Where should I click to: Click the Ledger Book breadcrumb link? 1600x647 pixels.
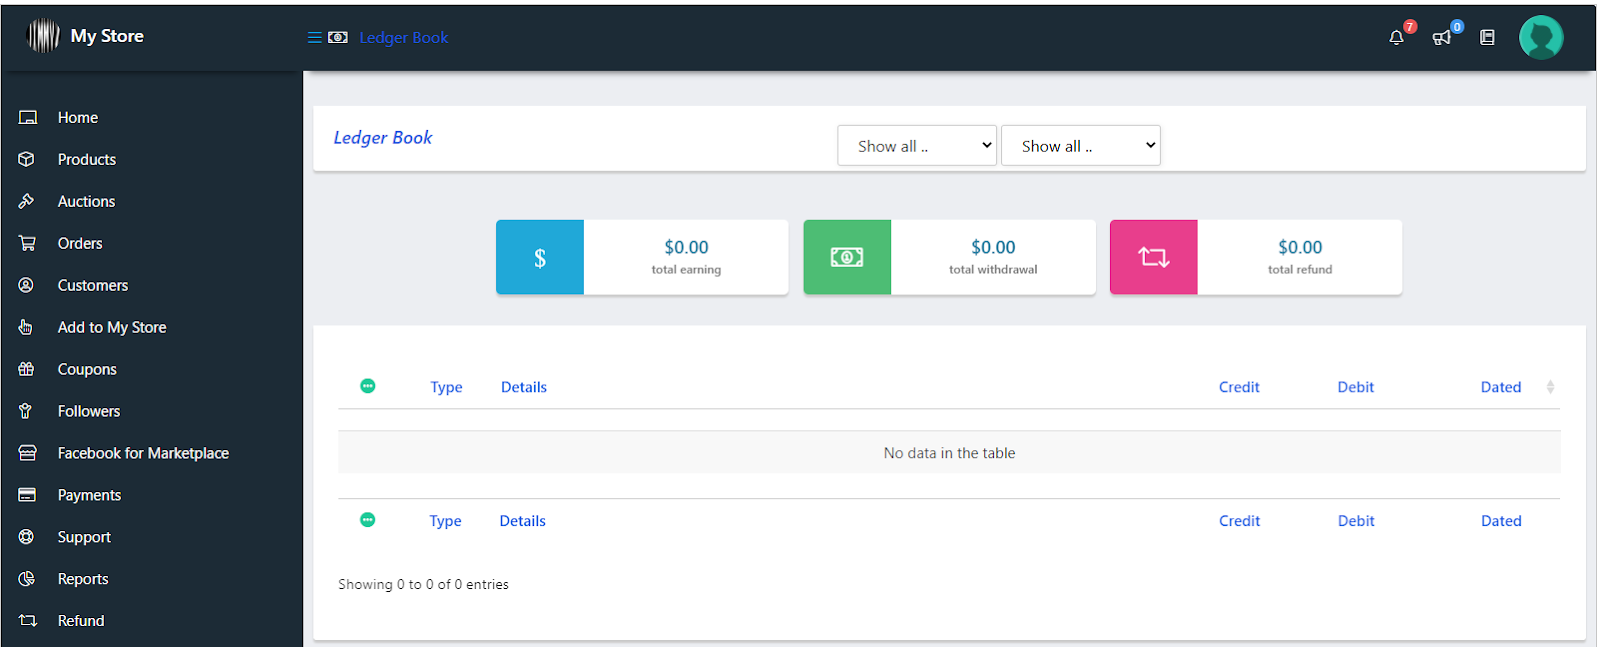pyautogui.click(x=404, y=38)
